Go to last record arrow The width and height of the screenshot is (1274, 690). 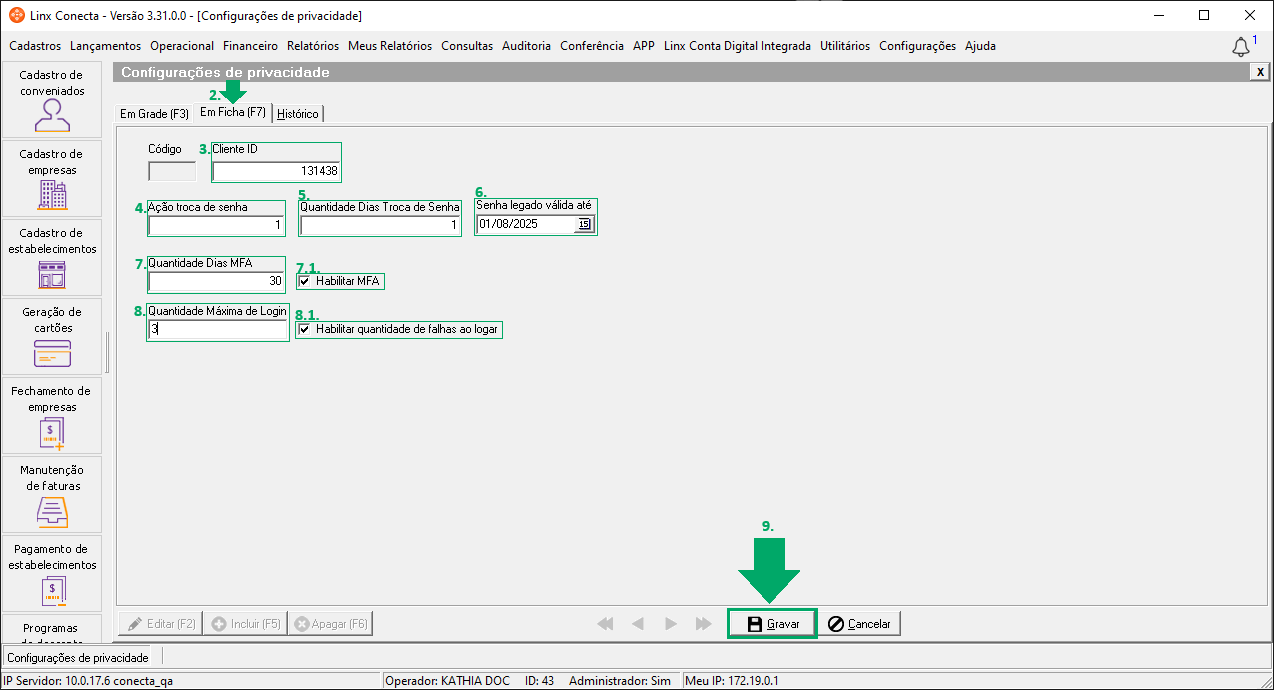pos(703,623)
